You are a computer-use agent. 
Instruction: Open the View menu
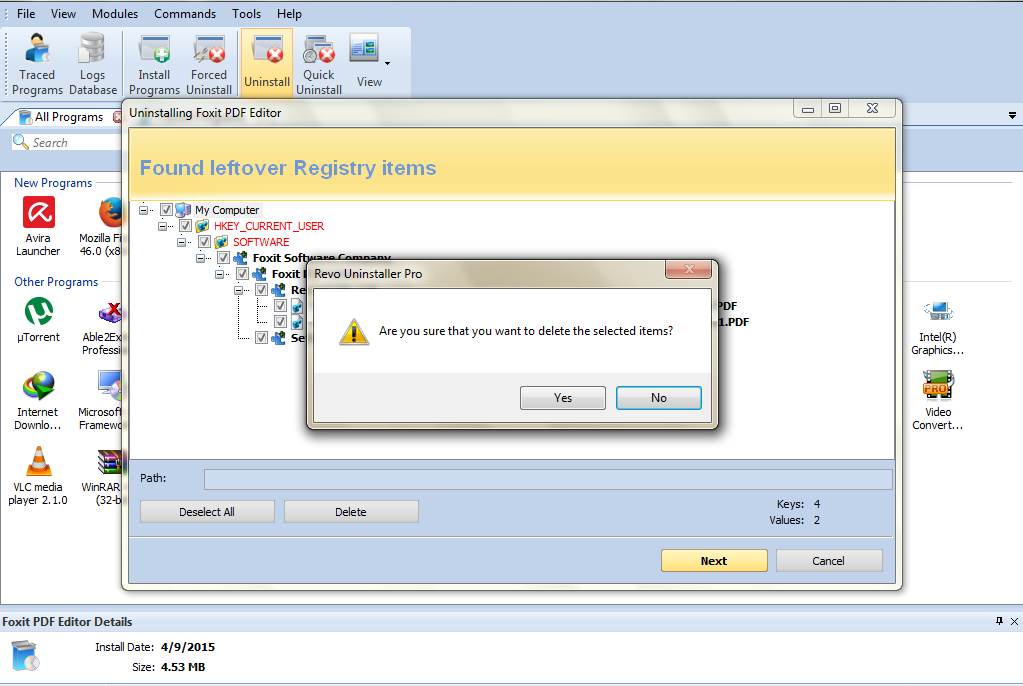tap(63, 14)
